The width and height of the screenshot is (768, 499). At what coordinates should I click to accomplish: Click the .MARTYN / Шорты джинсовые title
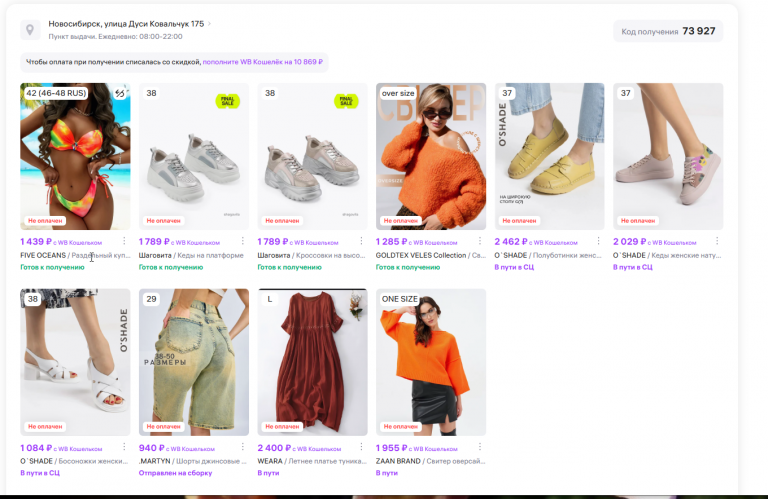click(x=192, y=461)
